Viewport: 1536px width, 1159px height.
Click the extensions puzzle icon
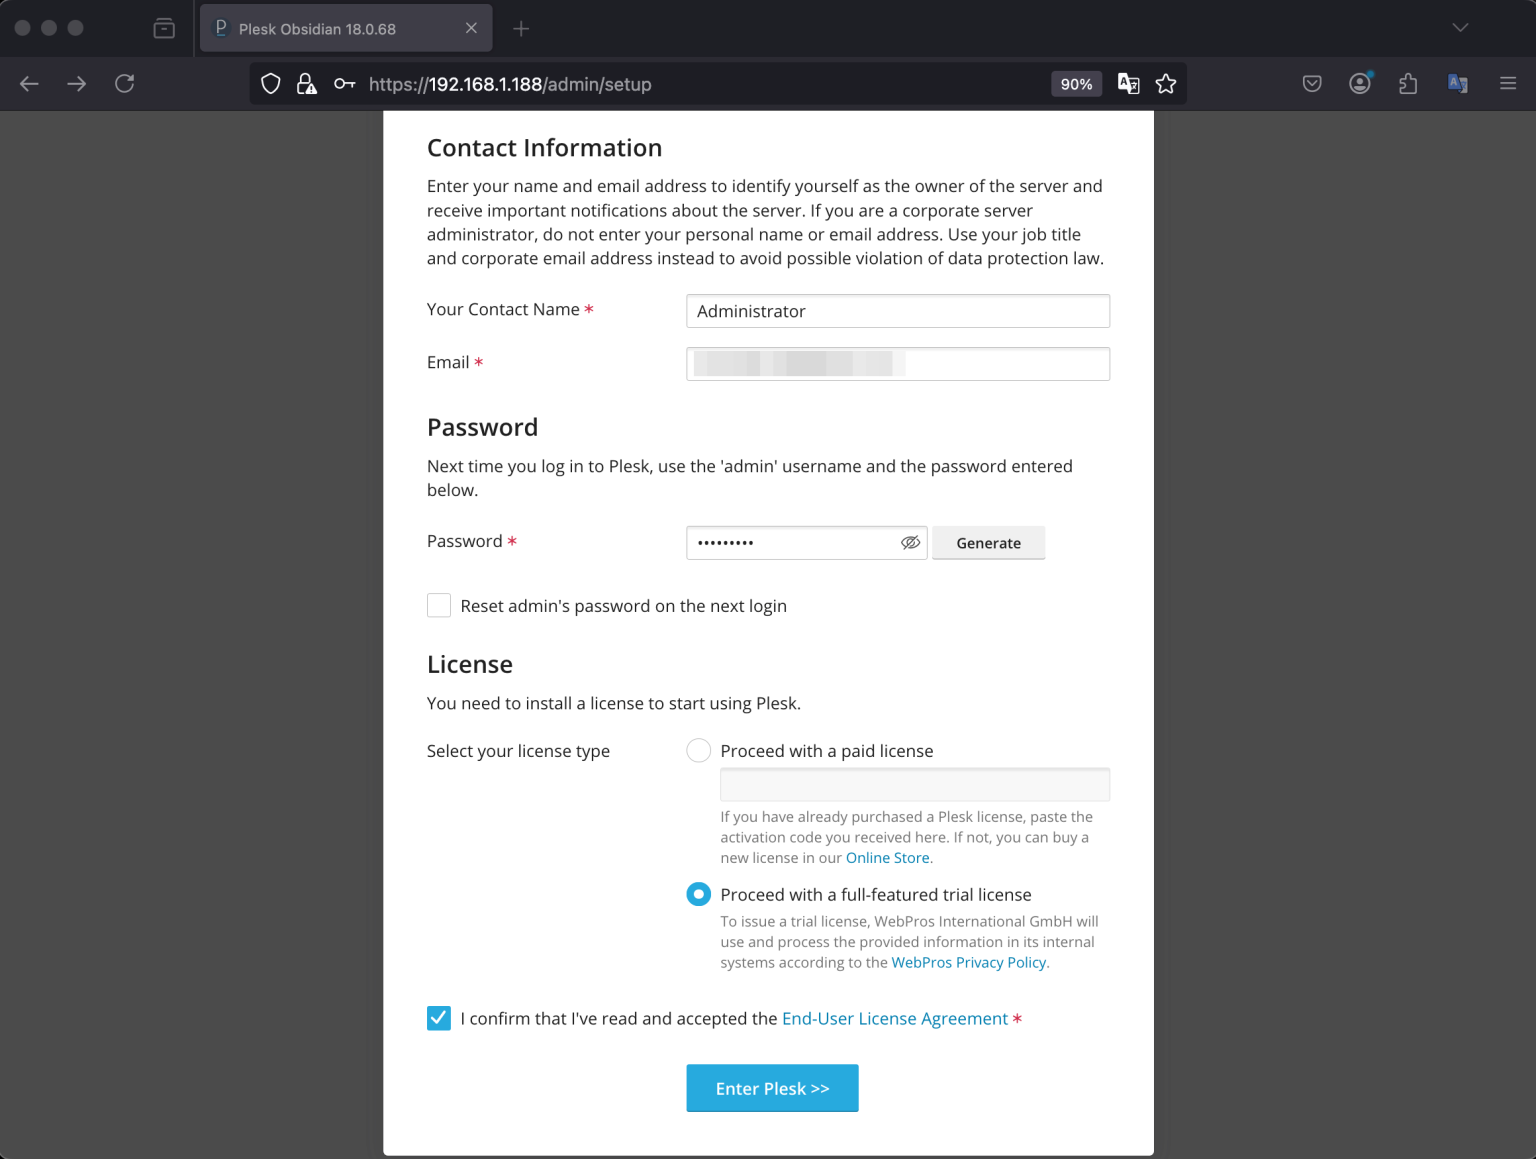(1408, 84)
